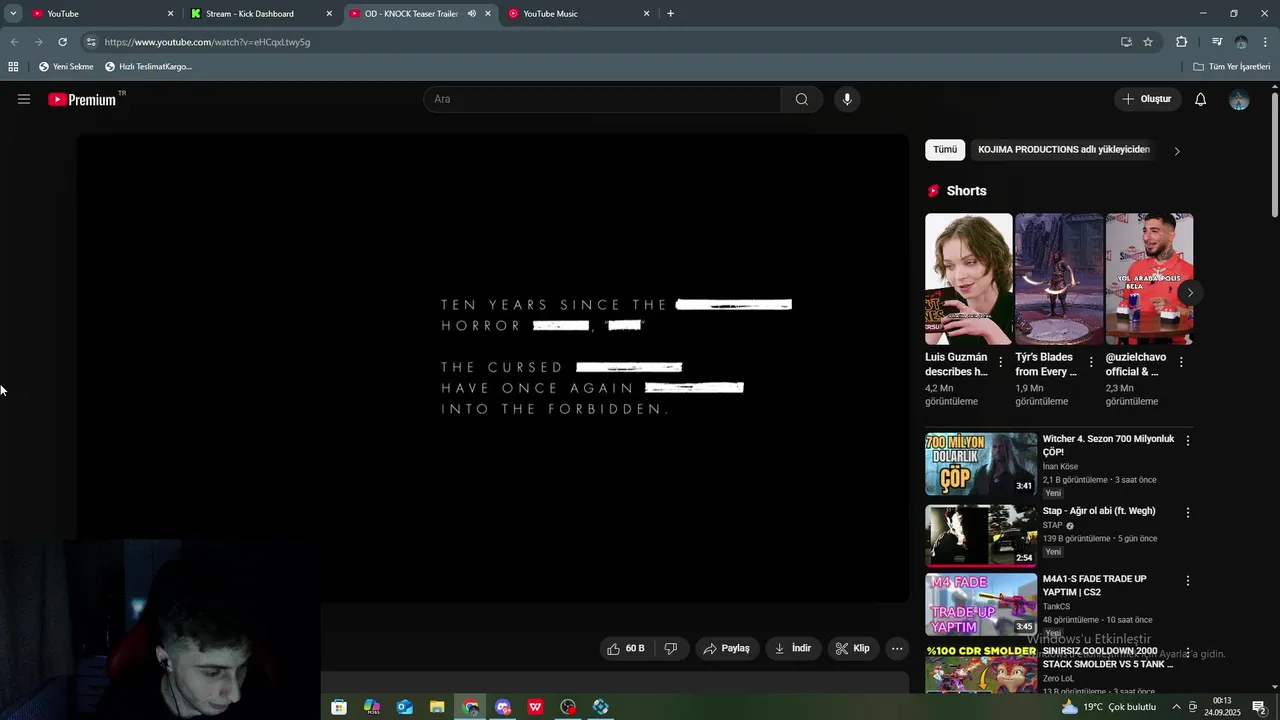
Task: Expand hidden system tray icons
Action: (1176, 707)
